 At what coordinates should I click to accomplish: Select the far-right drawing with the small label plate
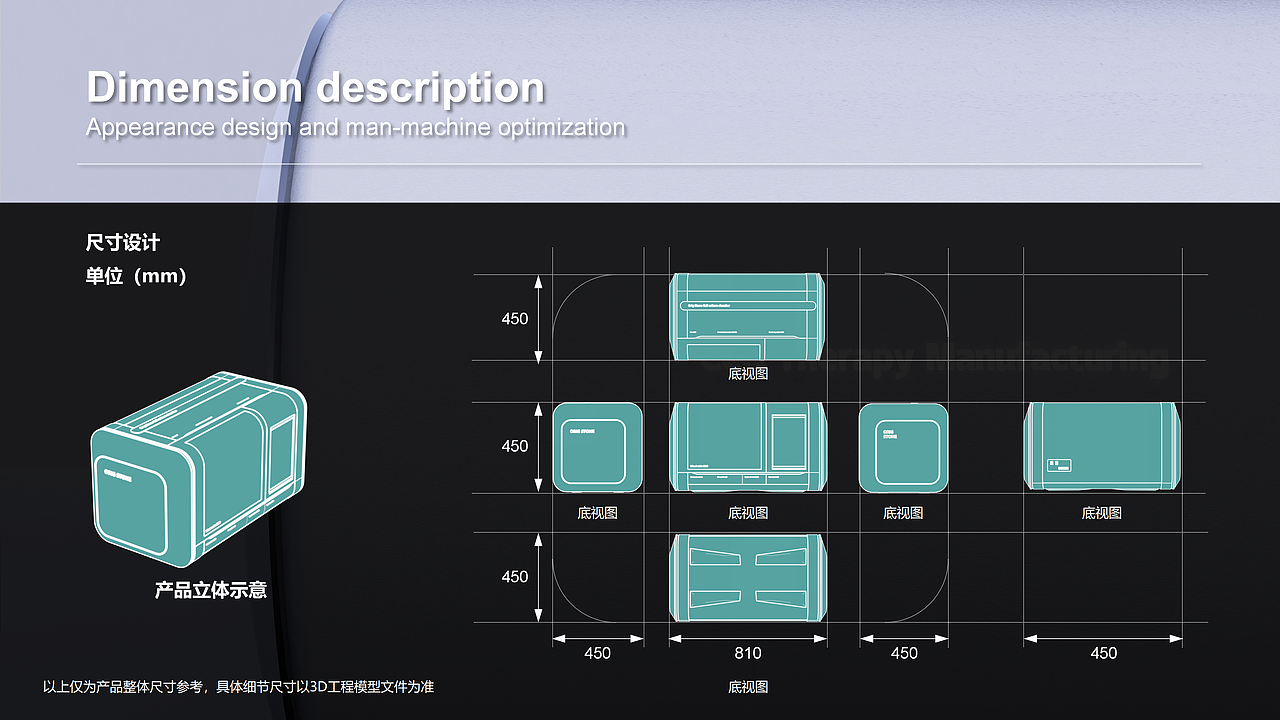point(1102,447)
